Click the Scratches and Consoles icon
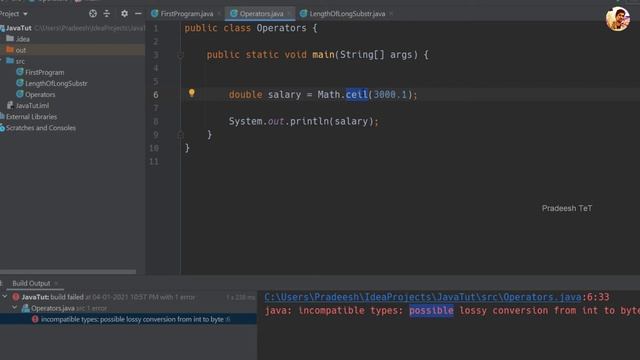 click(x=2, y=128)
